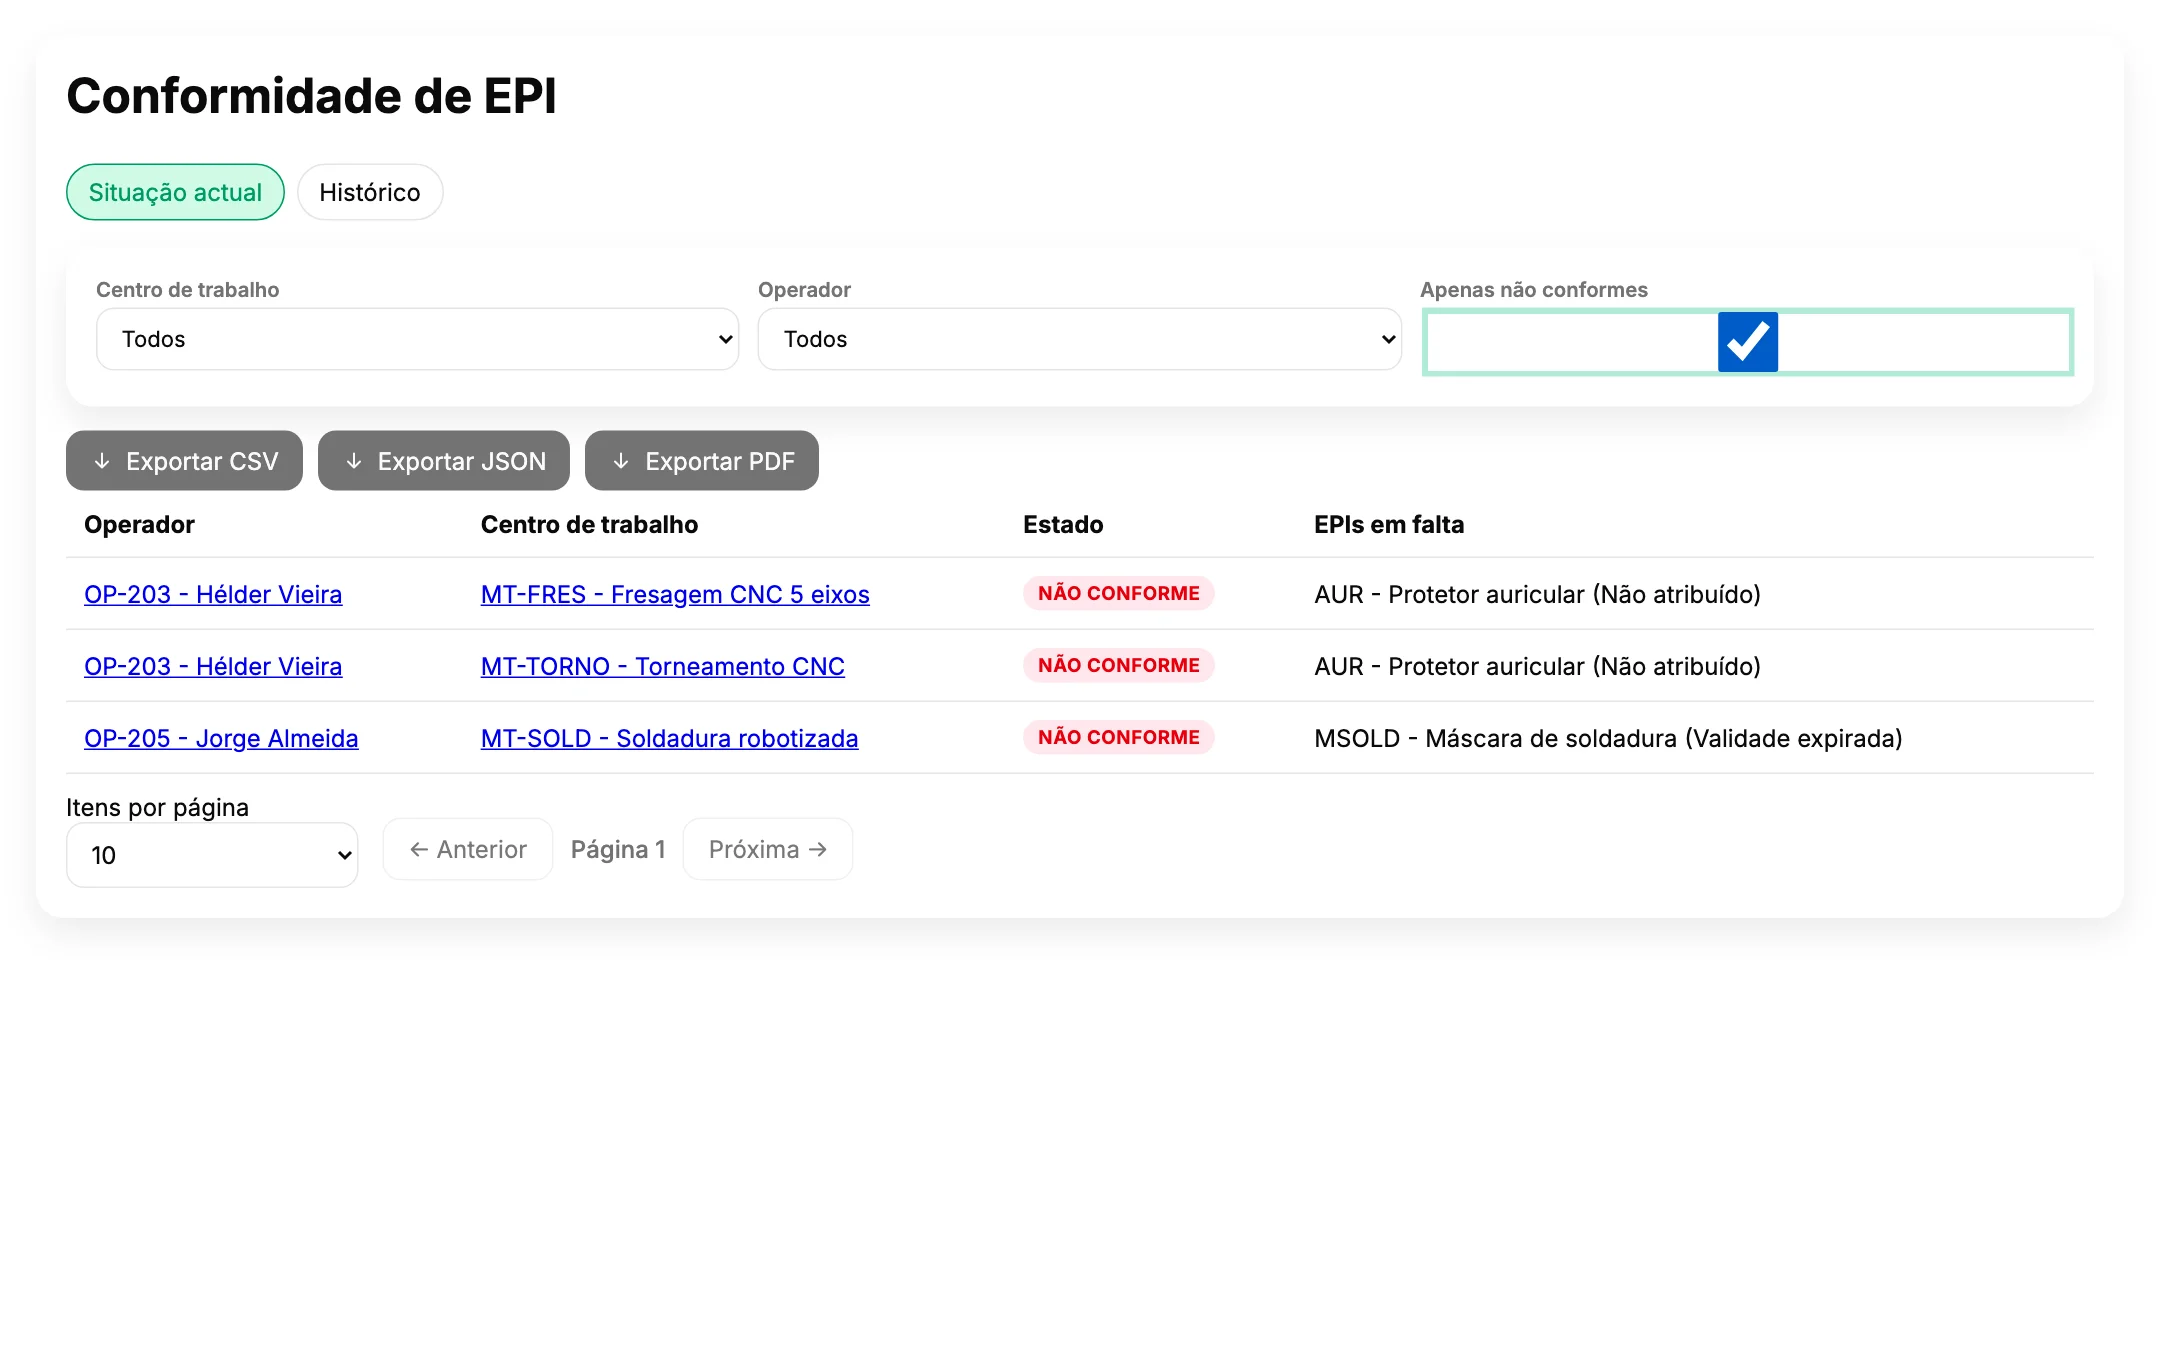Click the Operador column header in the table
The height and width of the screenshot is (1350, 2160).
(x=139, y=524)
